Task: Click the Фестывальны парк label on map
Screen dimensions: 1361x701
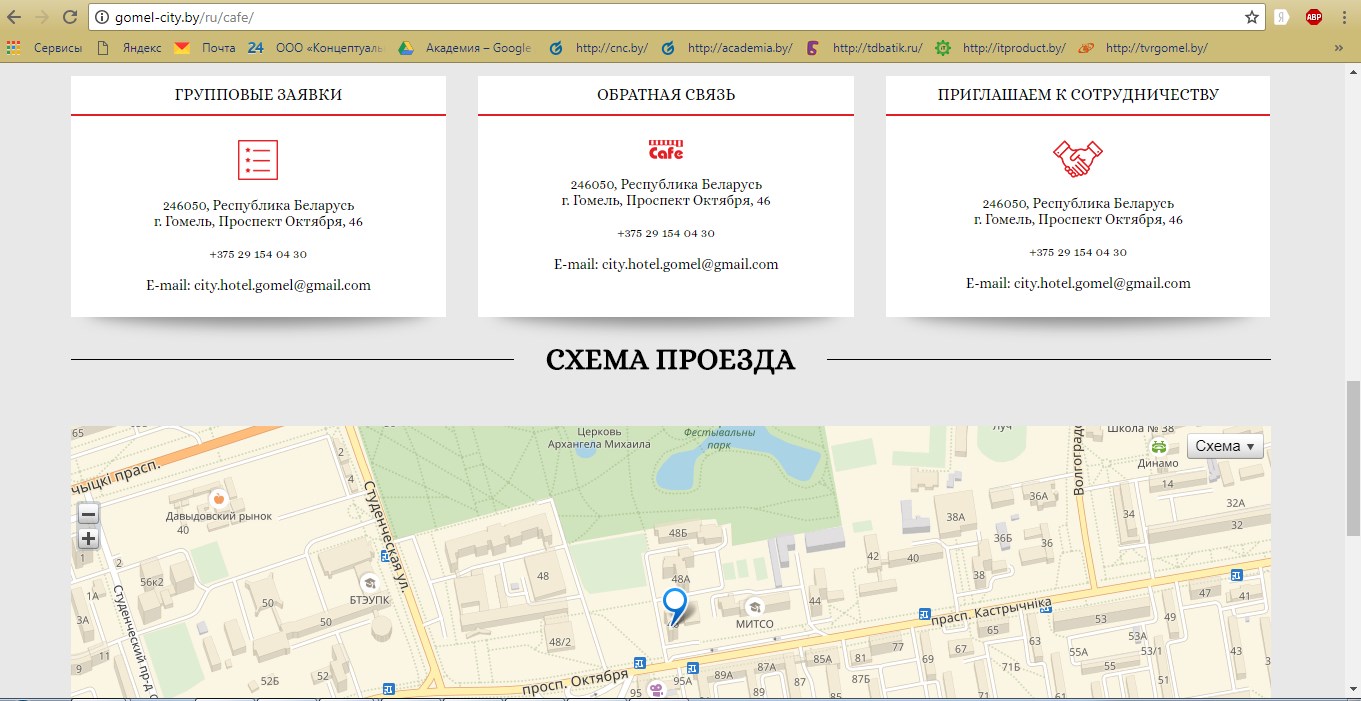Action: pyautogui.click(x=719, y=439)
